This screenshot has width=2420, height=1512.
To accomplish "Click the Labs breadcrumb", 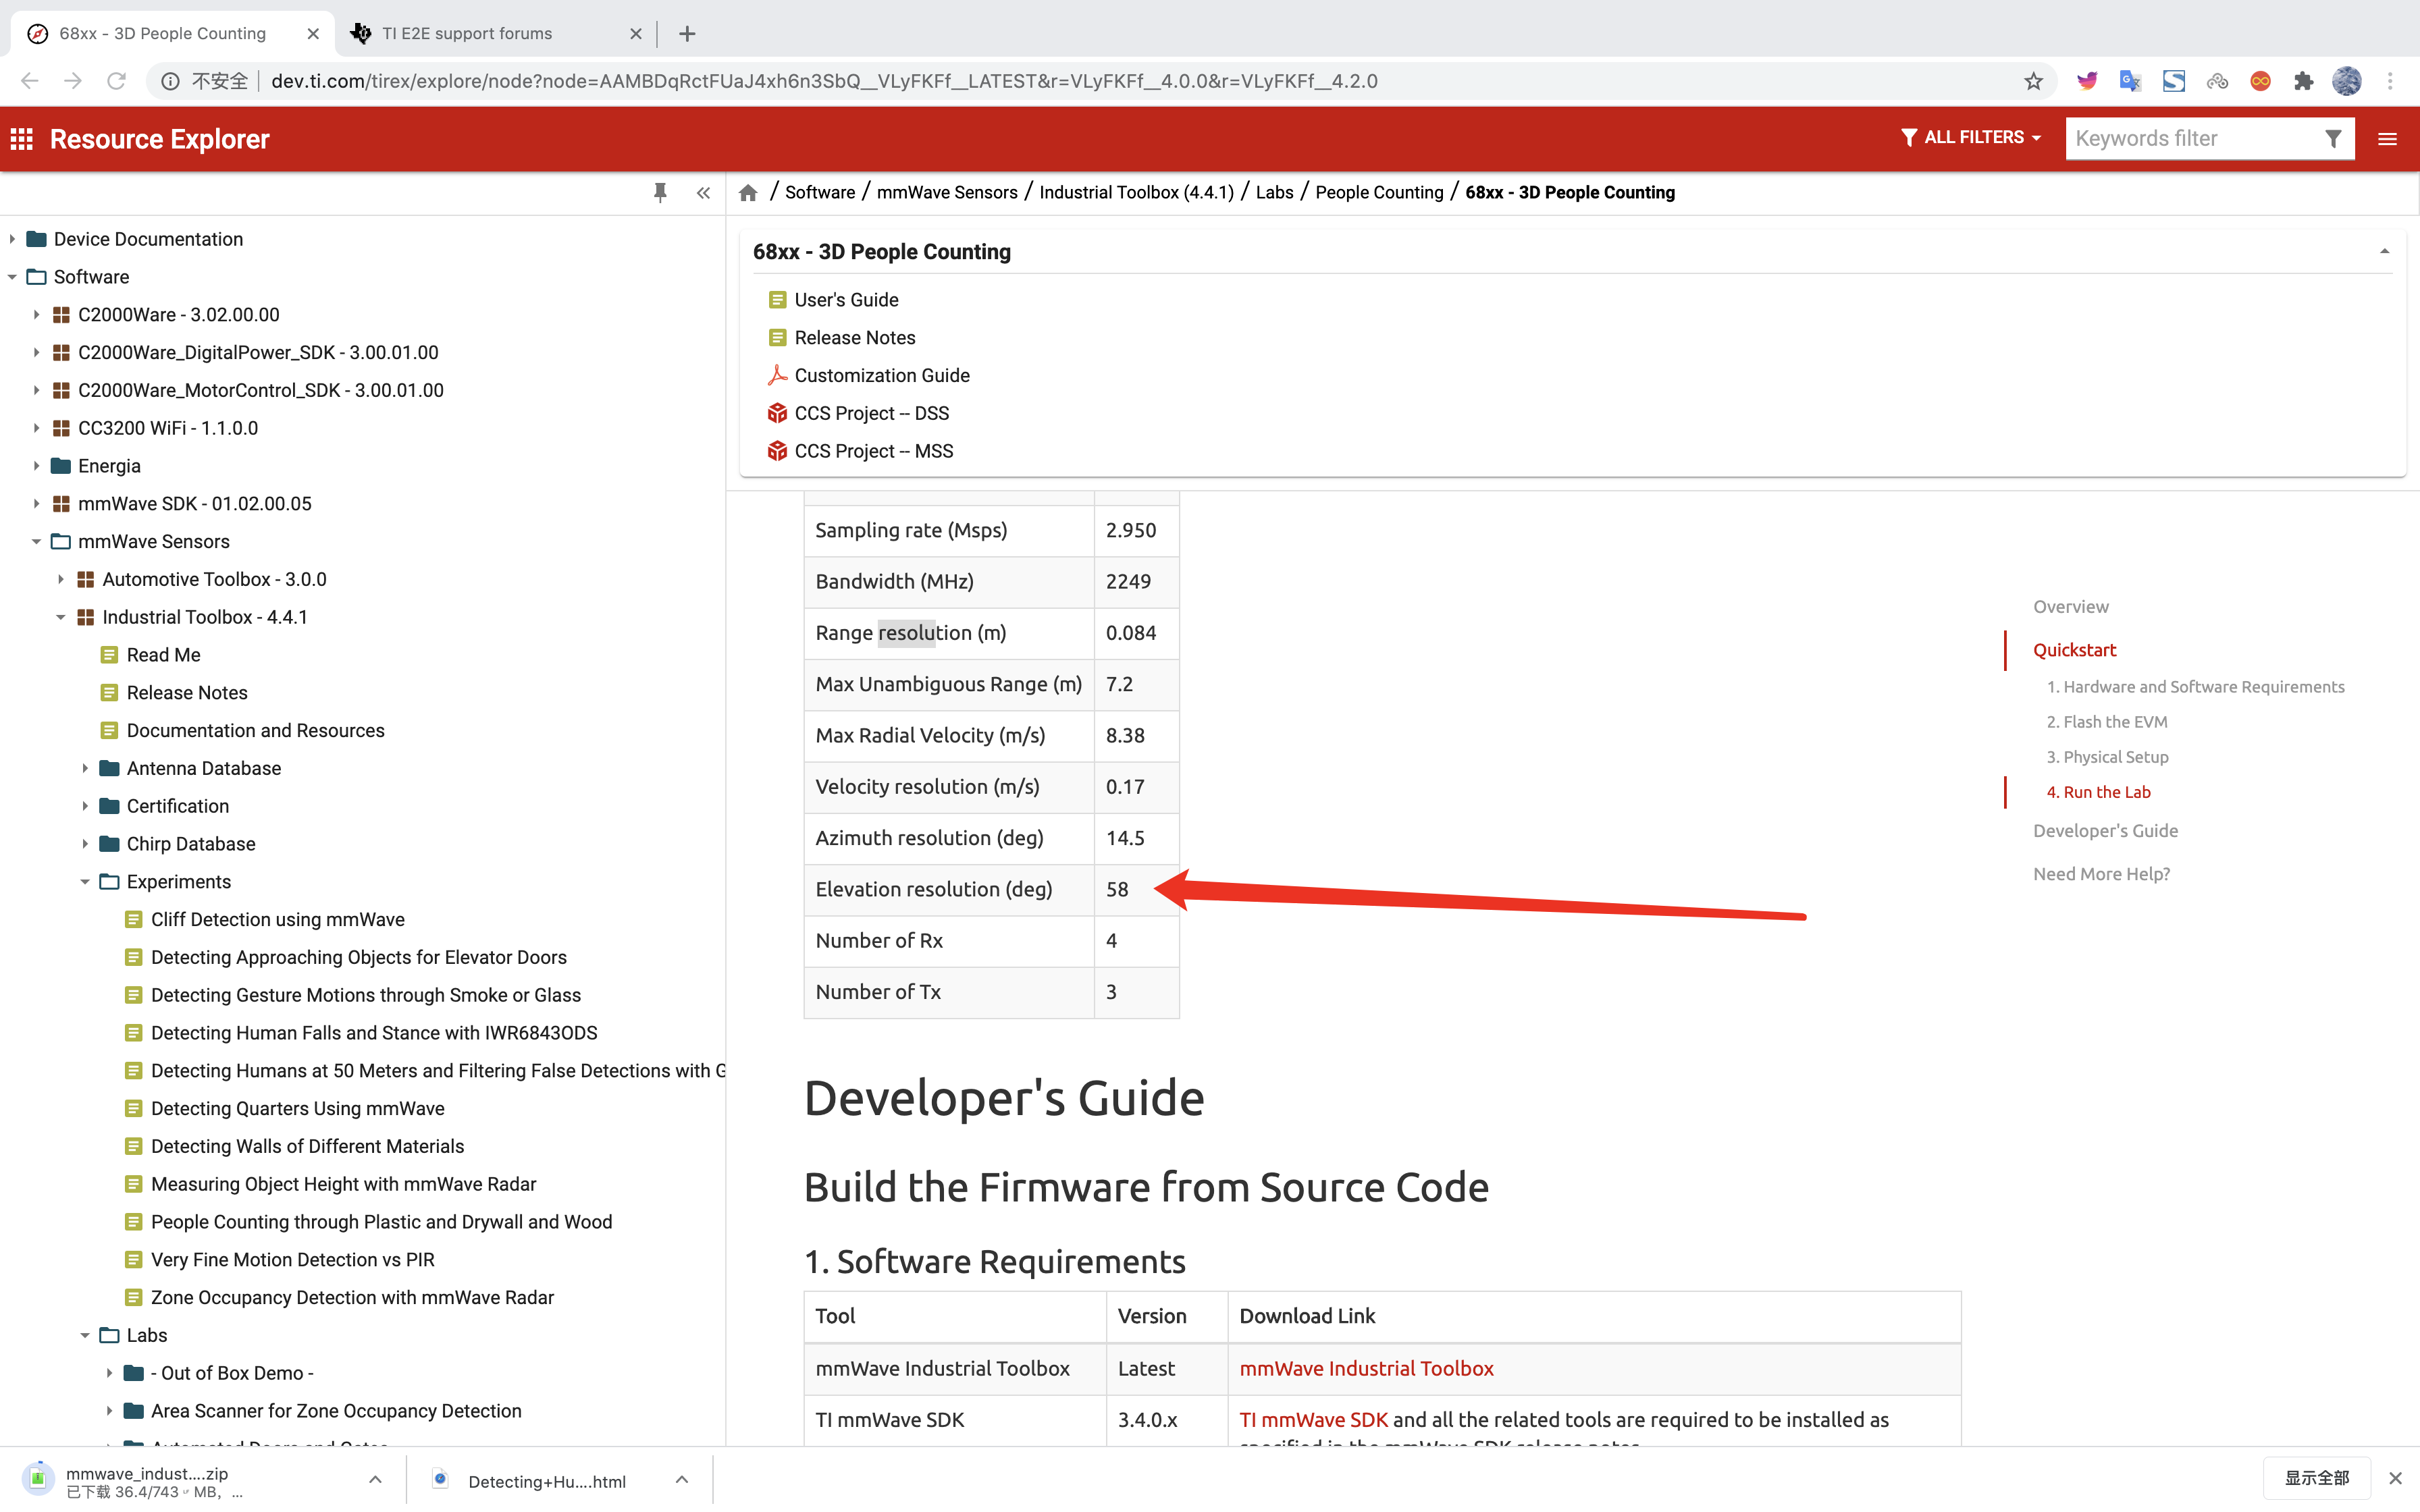I will [x=1274, y=192].
